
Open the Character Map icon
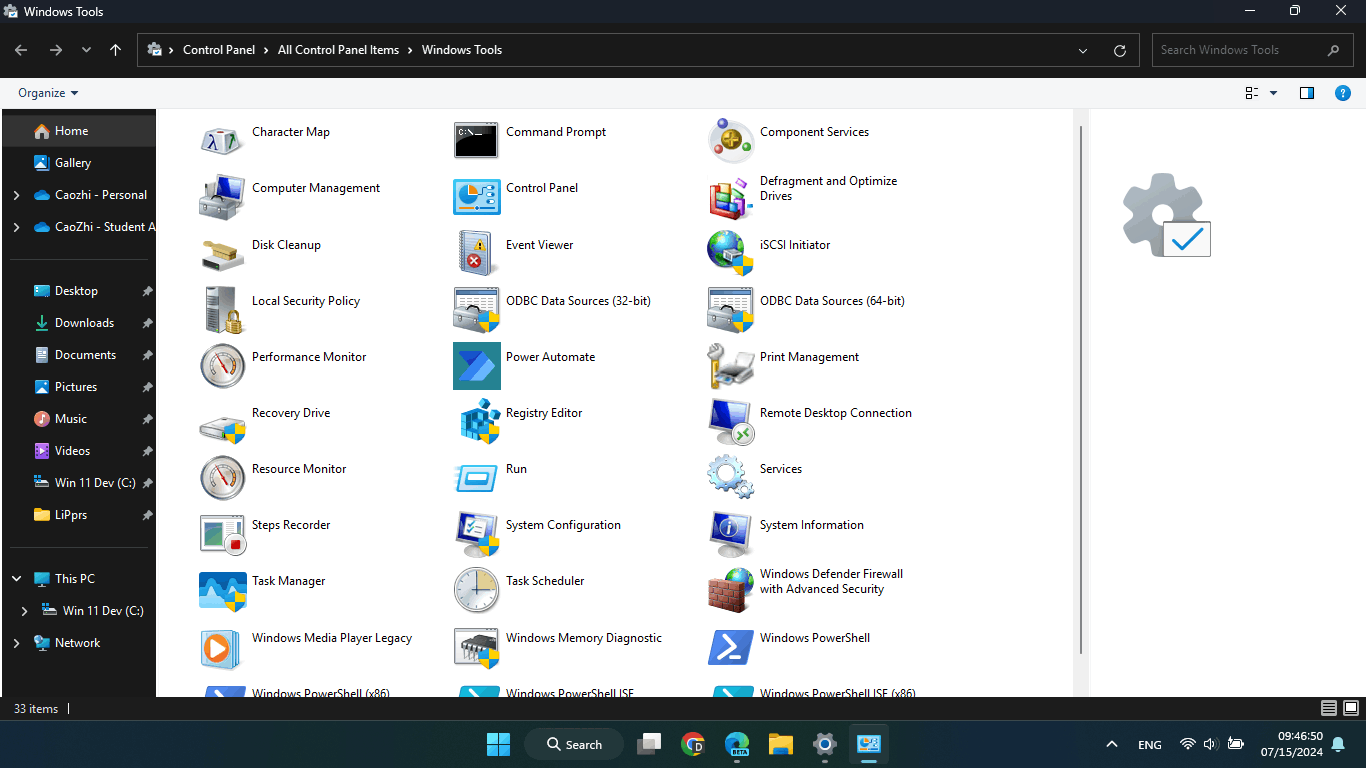(222, 142)
